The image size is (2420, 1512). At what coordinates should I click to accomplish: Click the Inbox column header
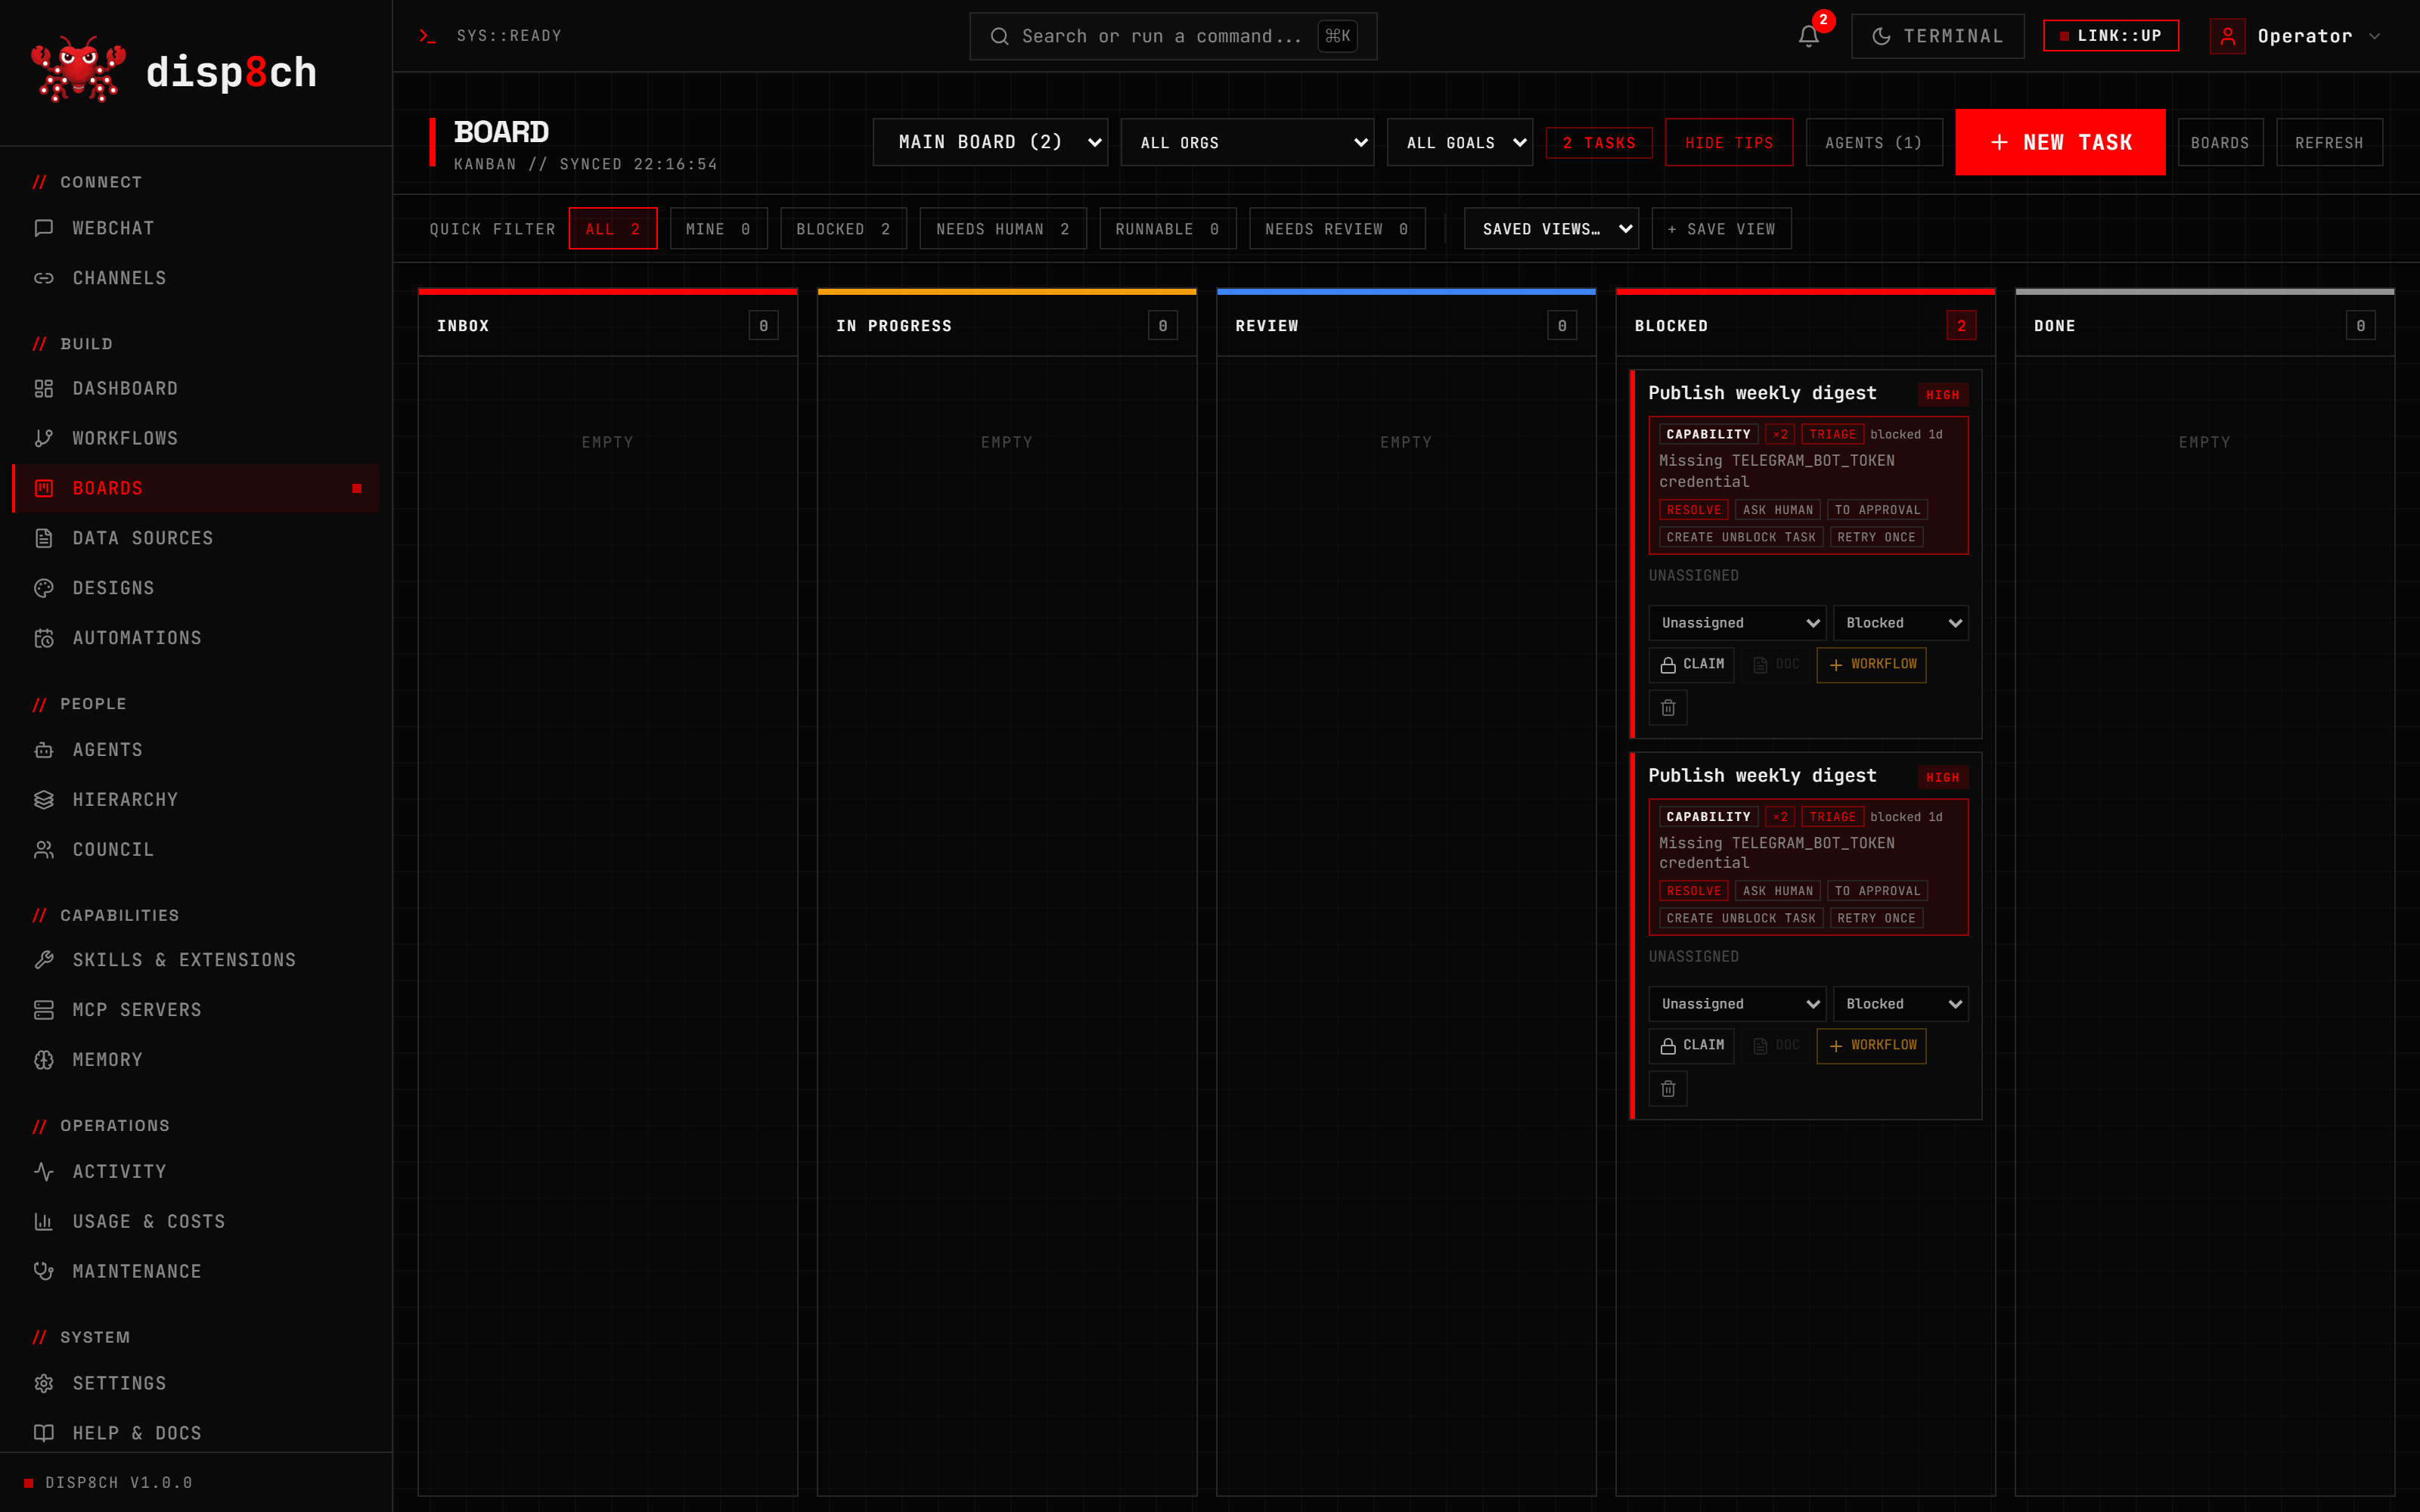[x=607, y=326]
